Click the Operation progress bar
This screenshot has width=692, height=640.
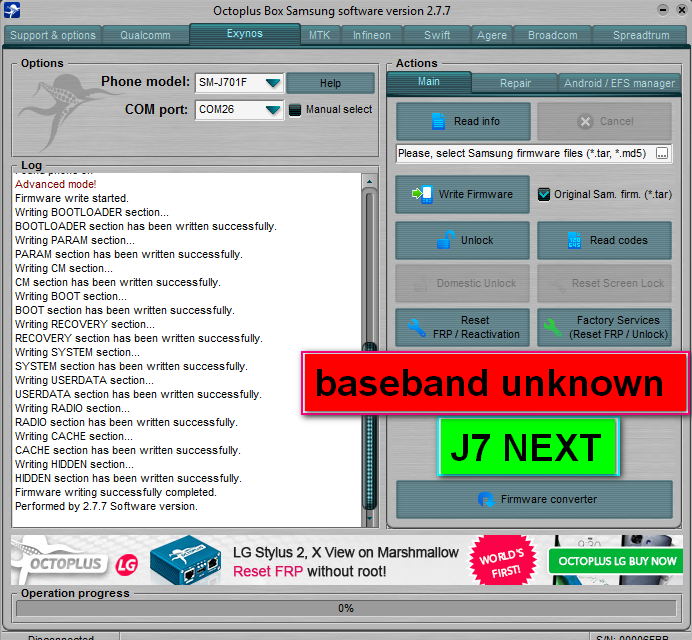point(346,608)
